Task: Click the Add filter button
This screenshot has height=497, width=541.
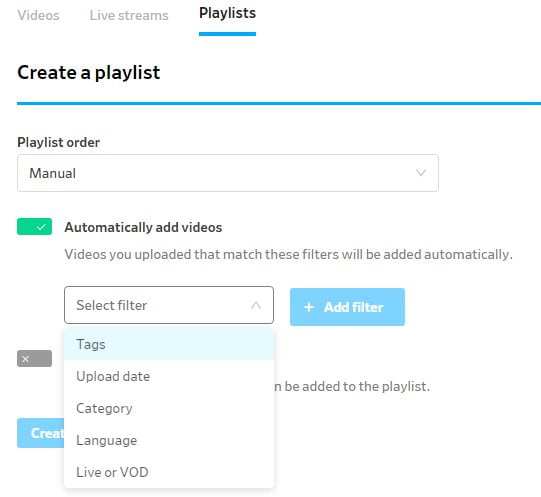Action: pos(347,307)
